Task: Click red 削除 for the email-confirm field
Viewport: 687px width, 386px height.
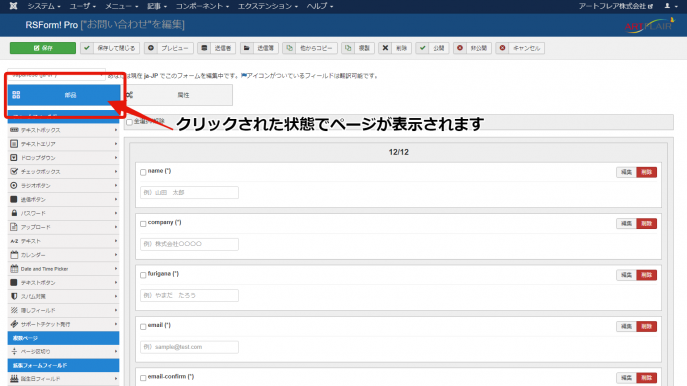Action: pos(647,378)
